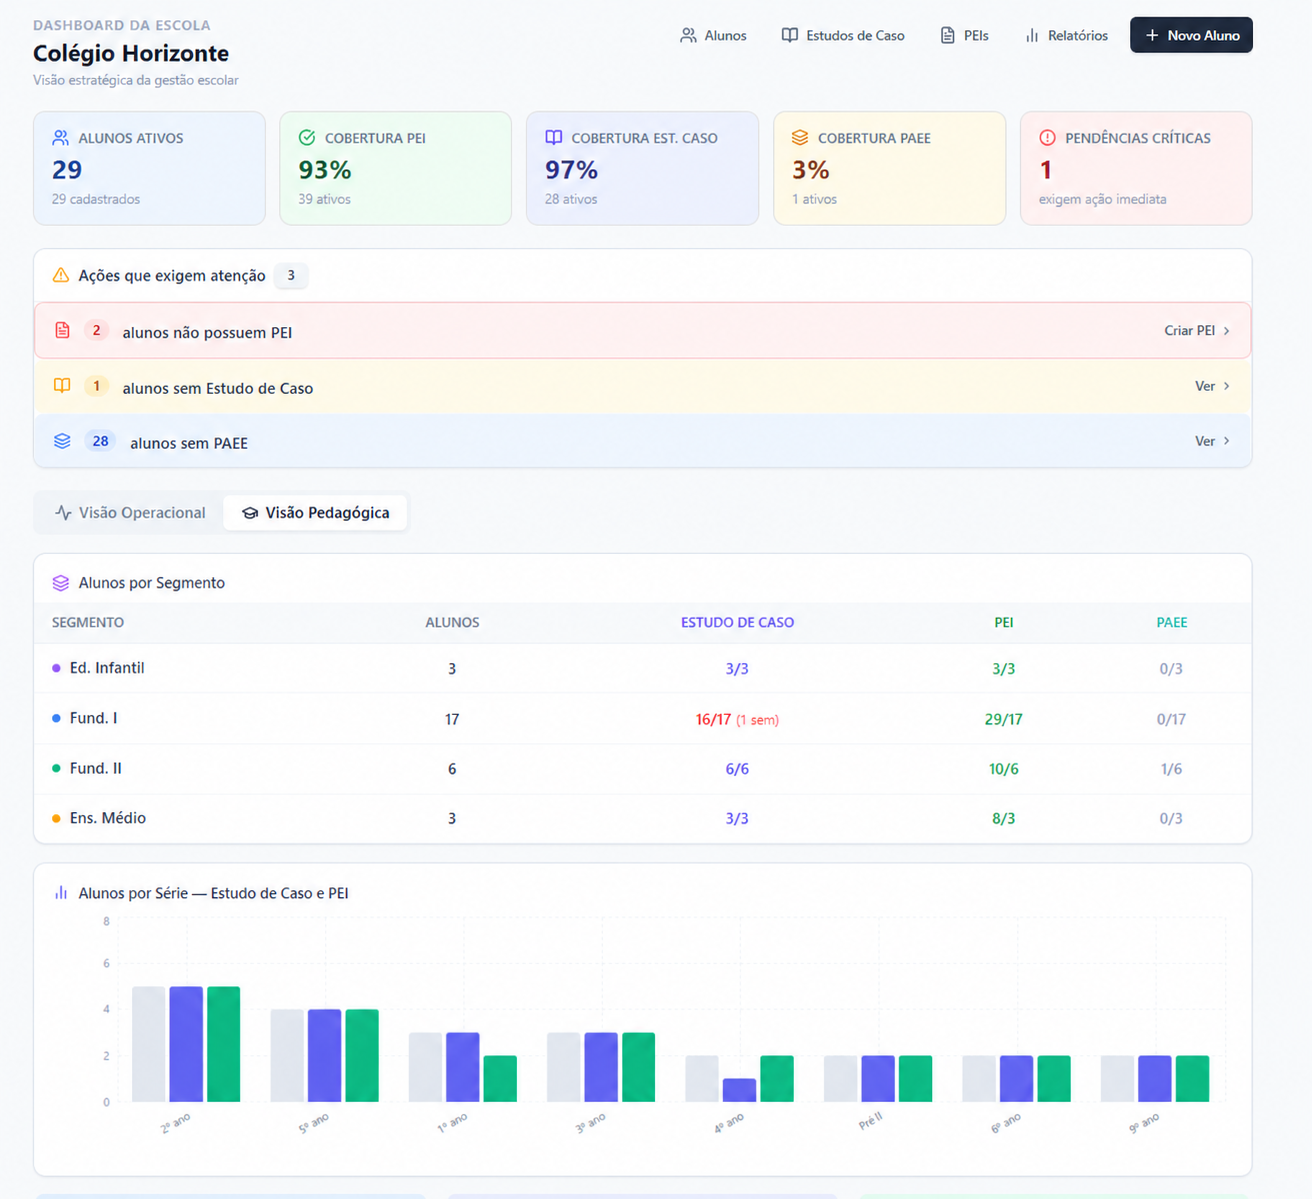Click the stacked layers icon for alunos sem PAEE

[x=62, y=441]
